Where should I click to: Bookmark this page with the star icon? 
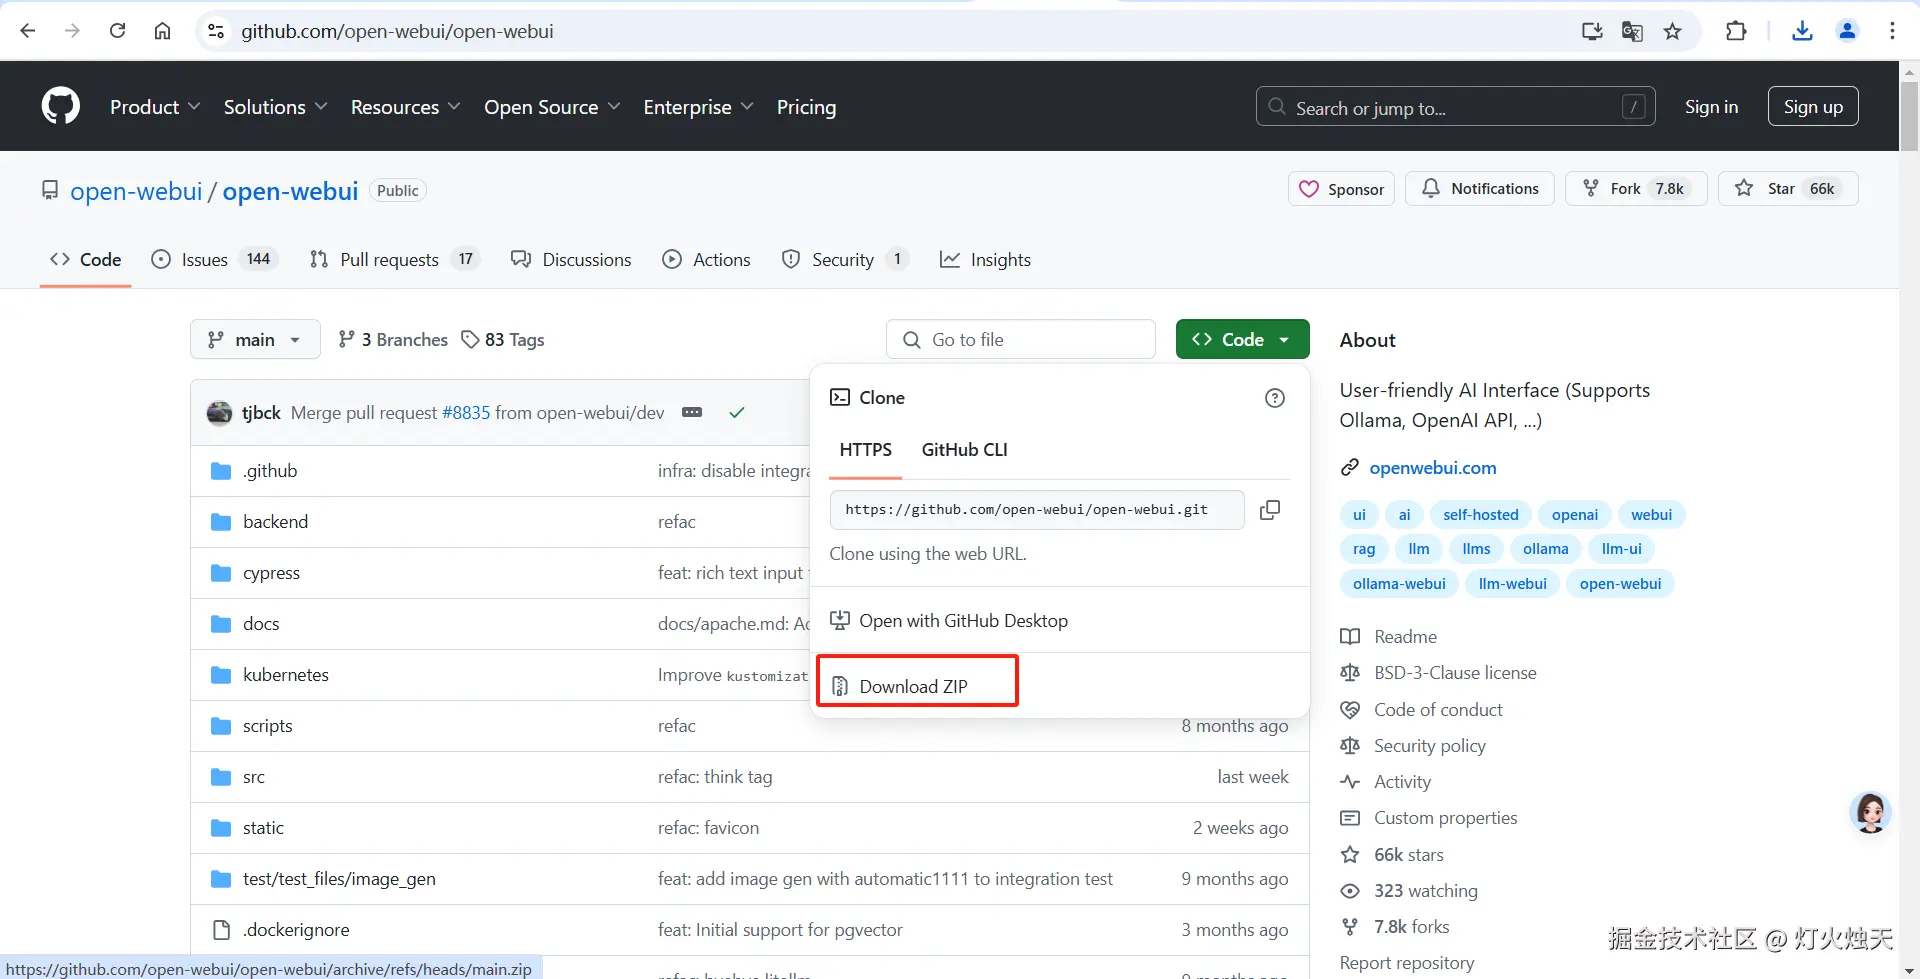tap(1672, 31)
